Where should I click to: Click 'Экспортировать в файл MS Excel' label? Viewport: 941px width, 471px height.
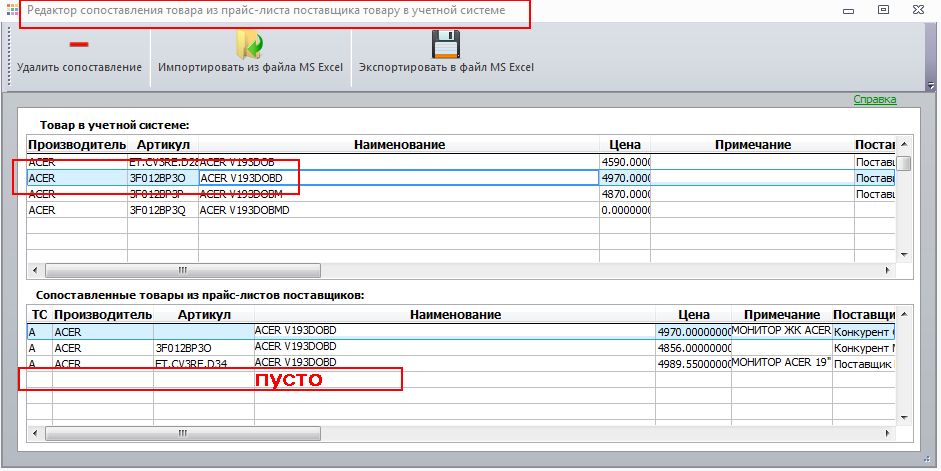click(446, 67)
